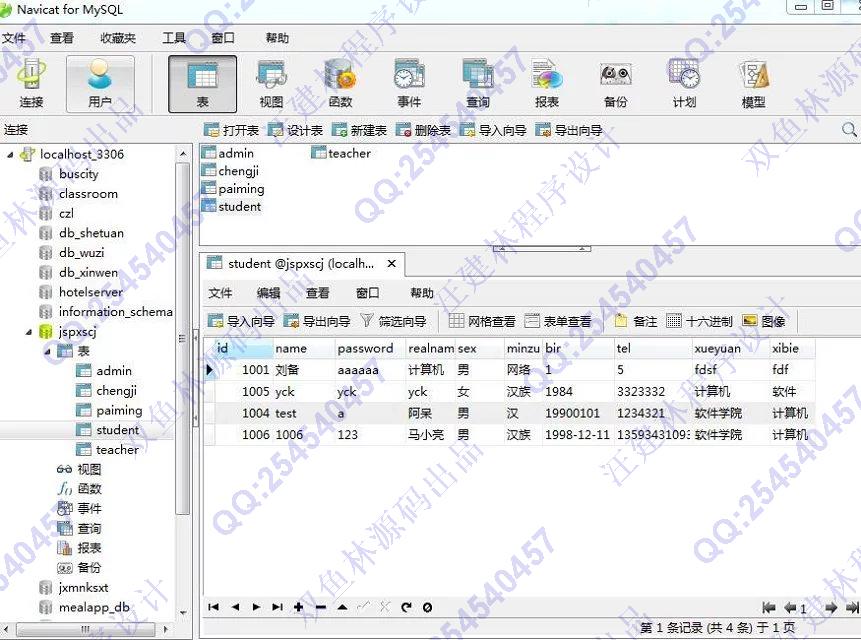Collapse the jspxscj database node

pyautogui.click(x=29, y=332)
